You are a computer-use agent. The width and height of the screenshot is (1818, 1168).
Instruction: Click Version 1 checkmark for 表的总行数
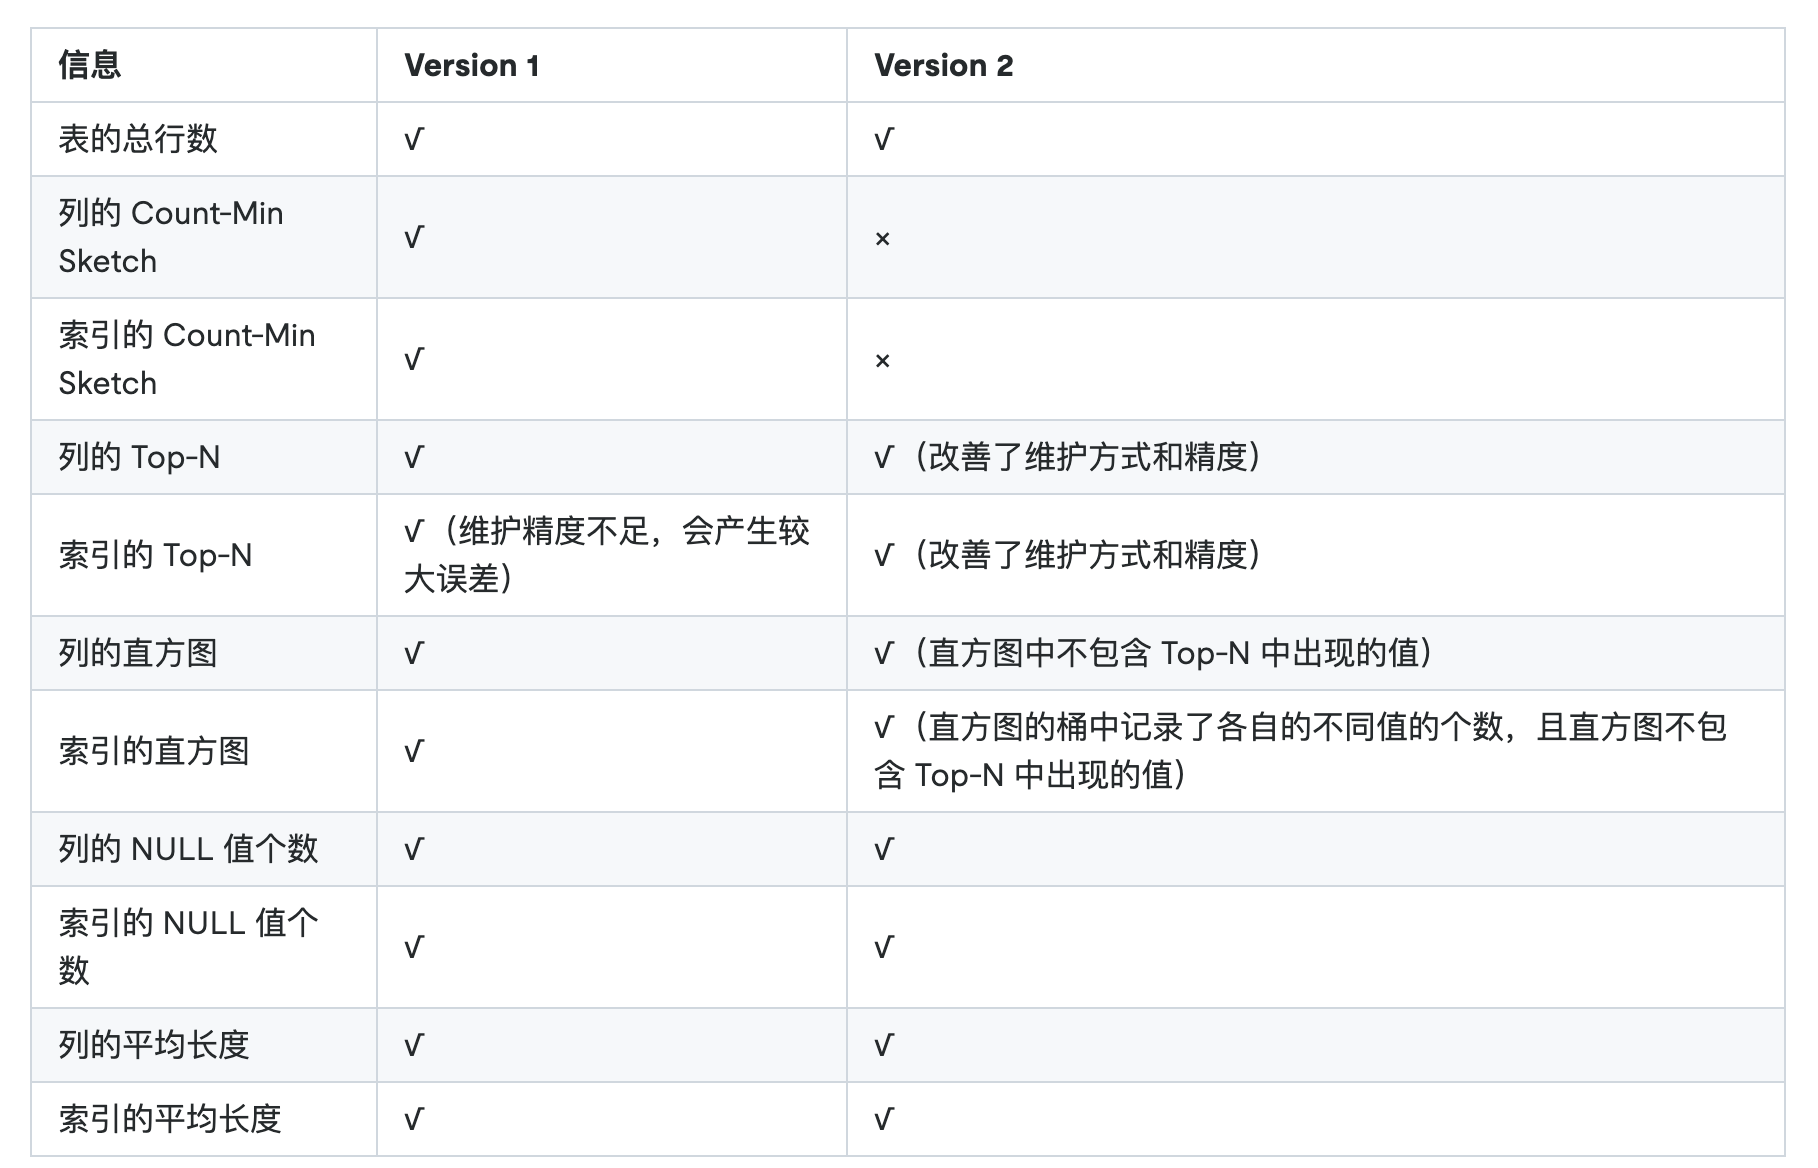coord(414,140)
